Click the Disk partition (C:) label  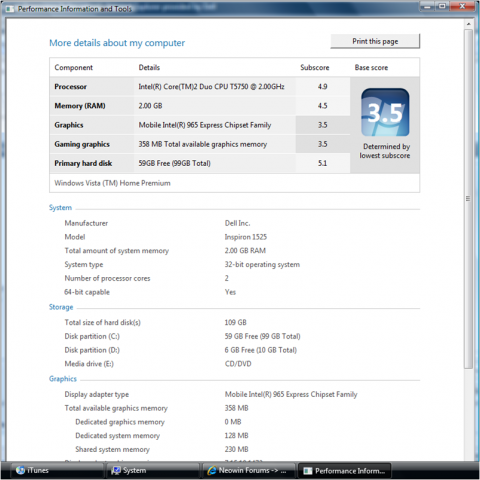[92, 336]
